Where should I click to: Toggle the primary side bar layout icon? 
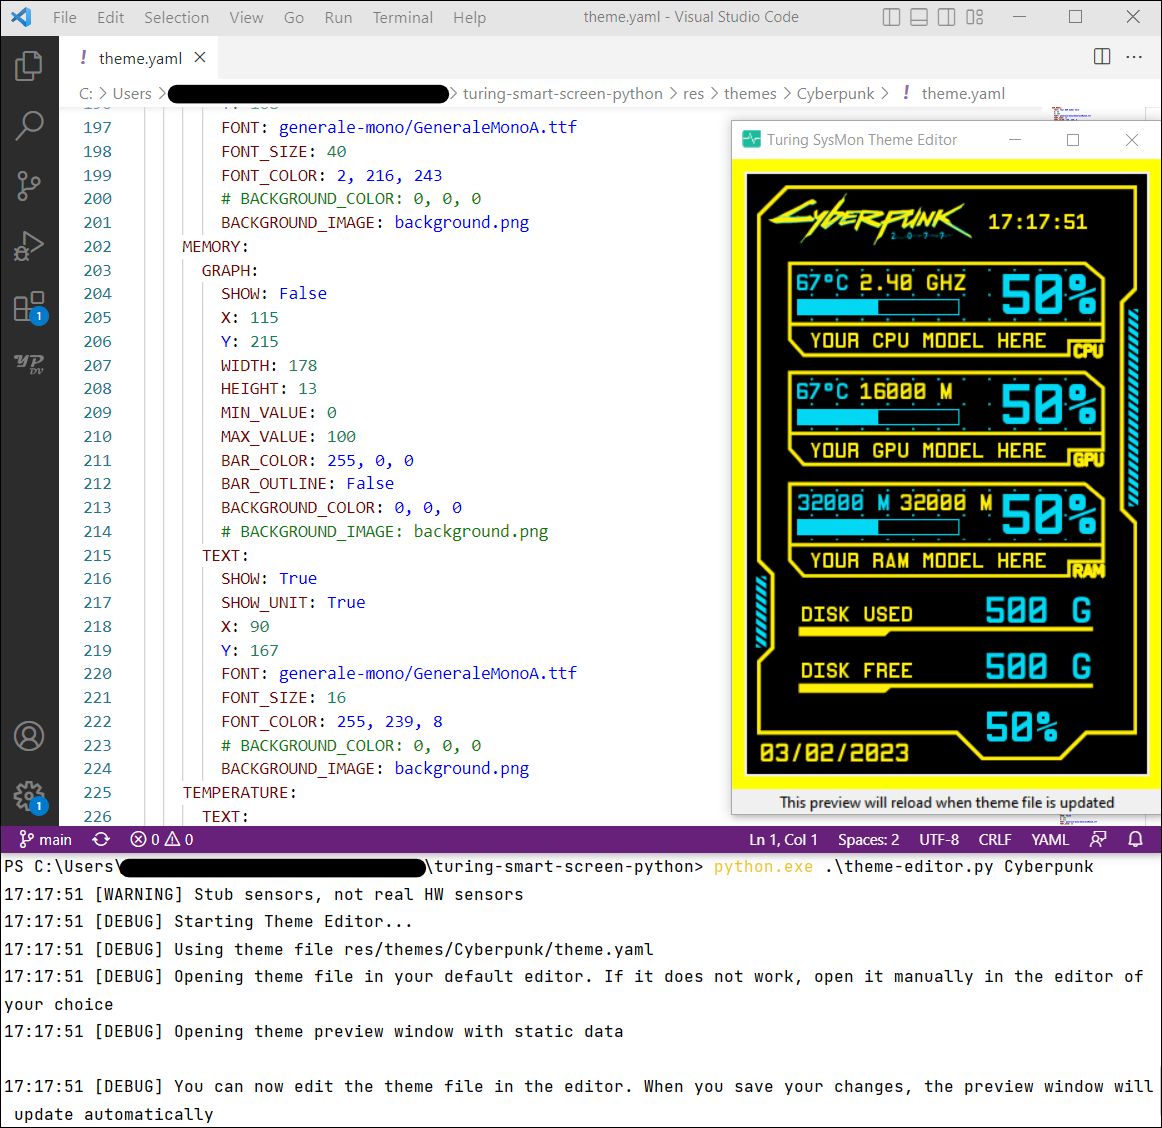(892, 17)
